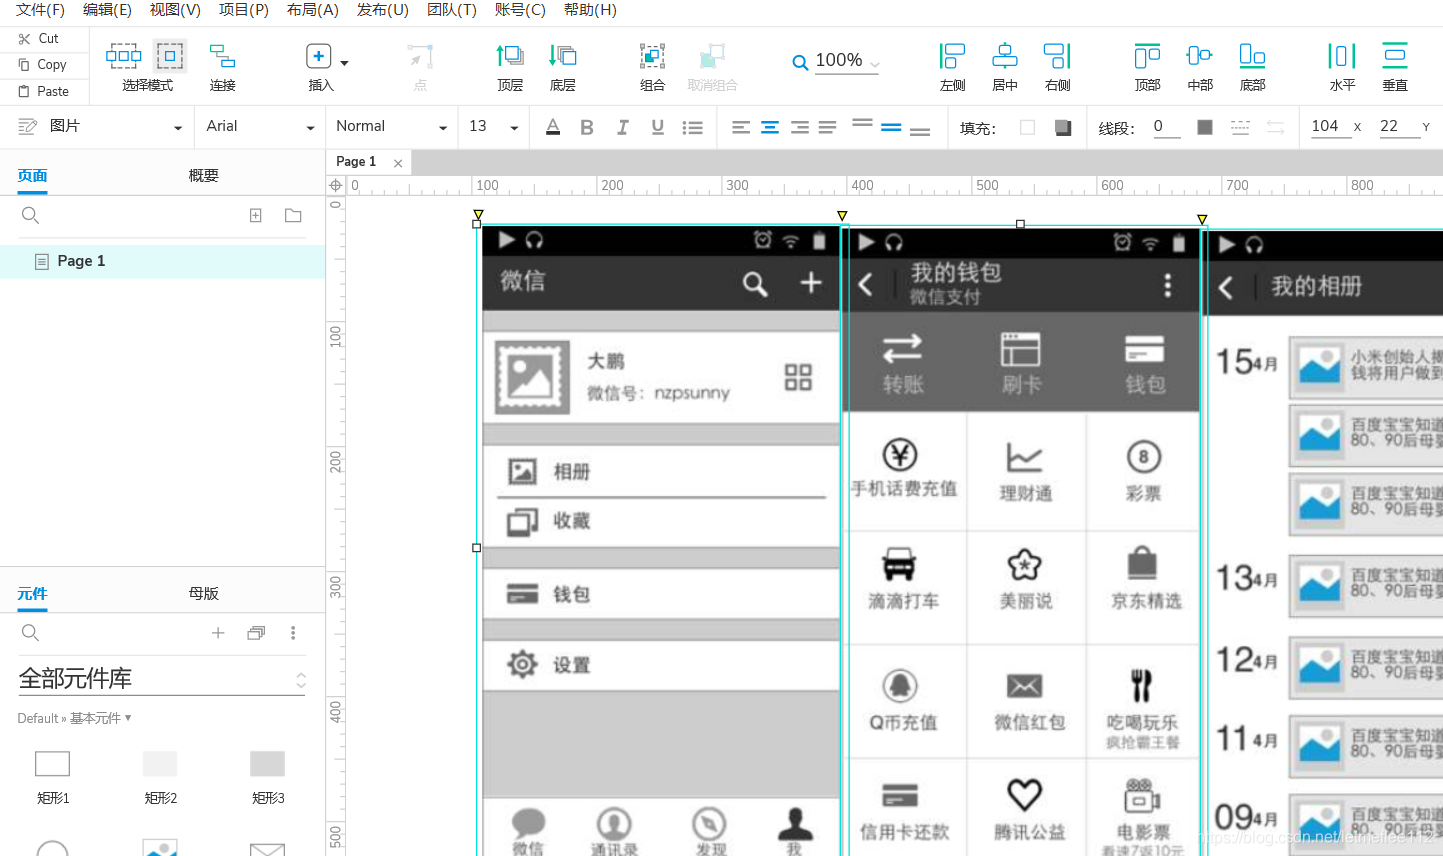Viewport: 1443px width, 856px height.
Task: Open the 发布(U) menu
Action: coord(383,10)
